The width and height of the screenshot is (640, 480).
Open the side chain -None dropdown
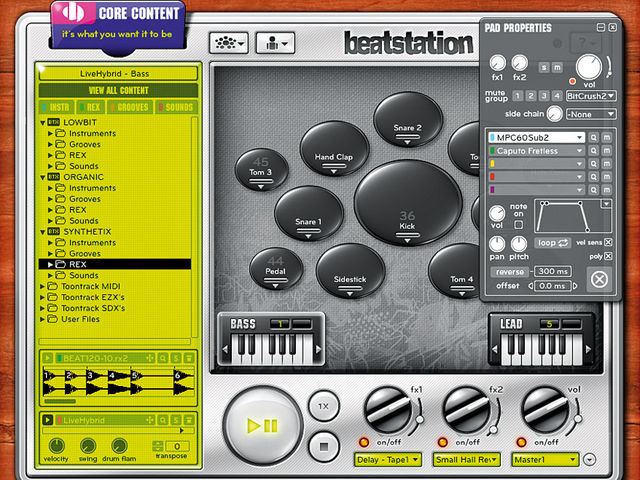pyautogui.click(x=591, y=114)
